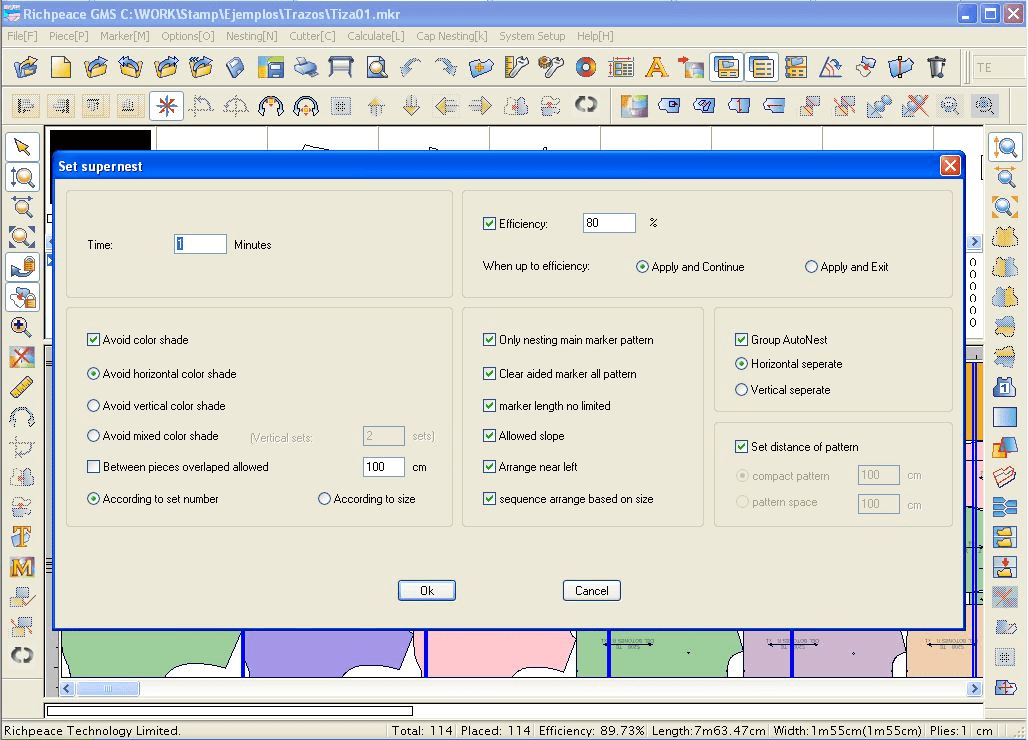Viewport: 1028px width, 740px height.
Task: Click the printer icon in toolbar
Action: click(x=306, y=67)
